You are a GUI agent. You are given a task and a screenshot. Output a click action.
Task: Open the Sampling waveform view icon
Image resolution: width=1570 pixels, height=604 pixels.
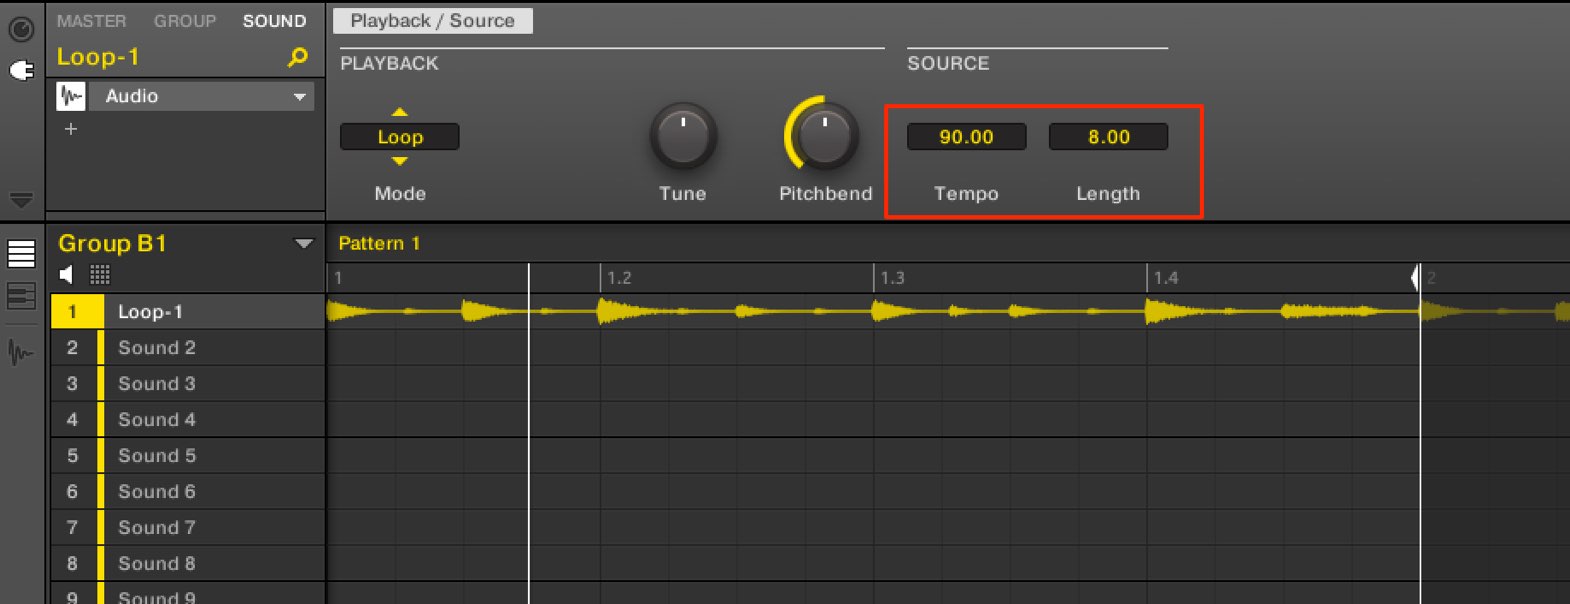pyautogui.click(x=20, y=352)
